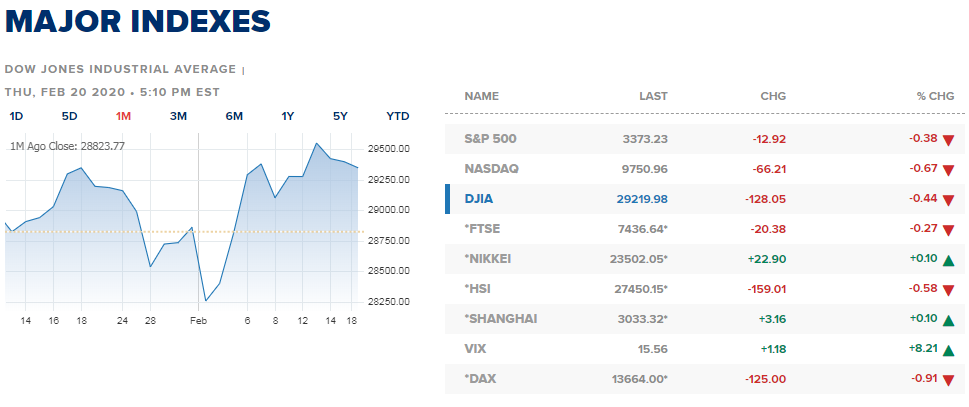Open the VIX index row
The image size is (969, 407).
tap(705, 349)
